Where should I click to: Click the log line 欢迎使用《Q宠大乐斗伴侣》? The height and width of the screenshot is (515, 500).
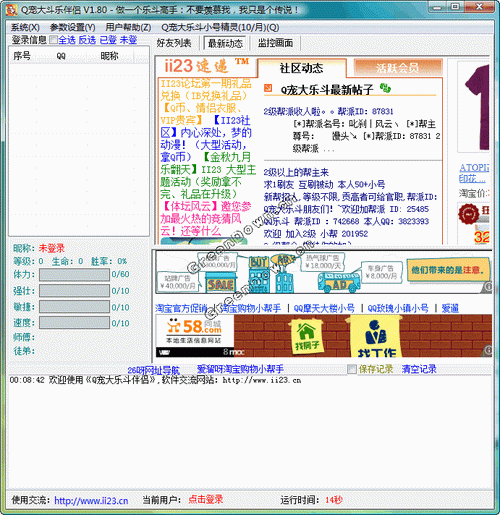coord(155,380)
